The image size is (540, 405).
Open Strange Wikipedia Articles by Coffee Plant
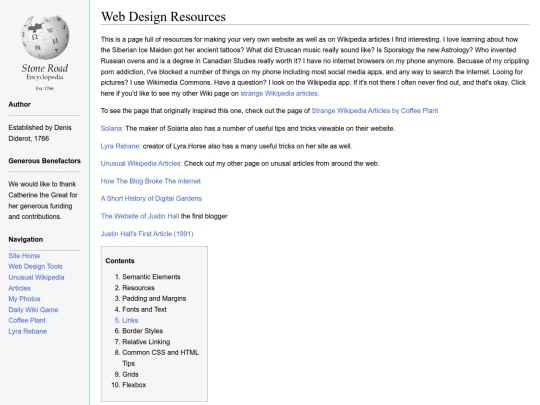pos(375,111)
